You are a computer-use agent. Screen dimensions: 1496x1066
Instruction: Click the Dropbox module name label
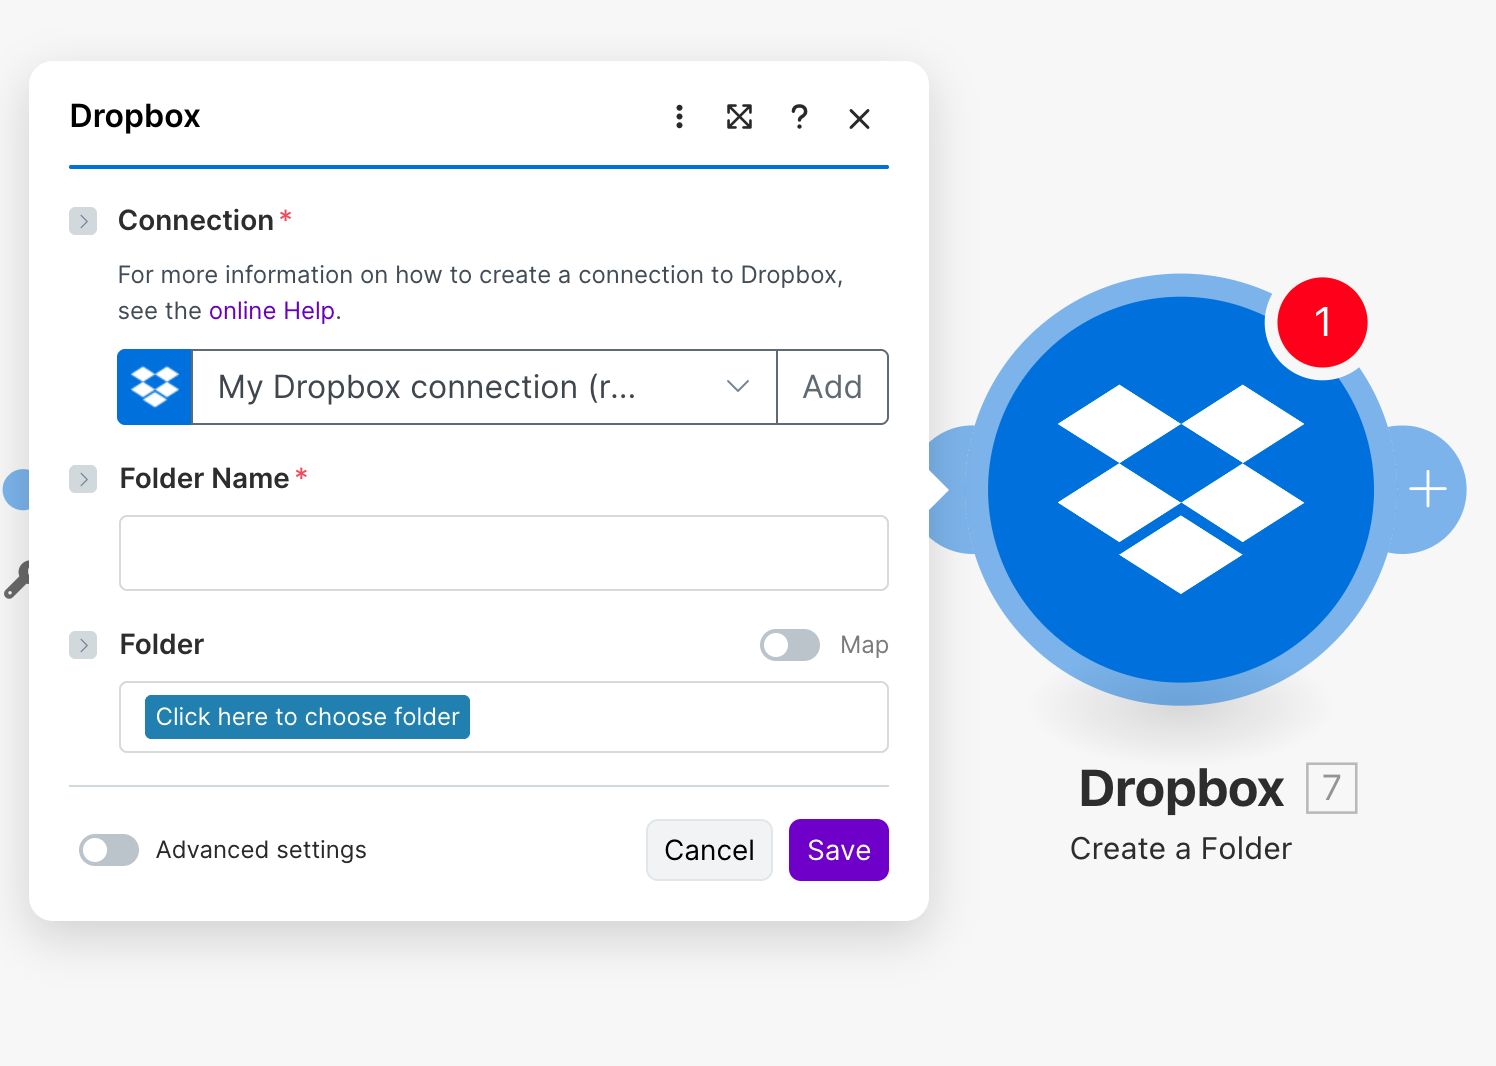1181,788
